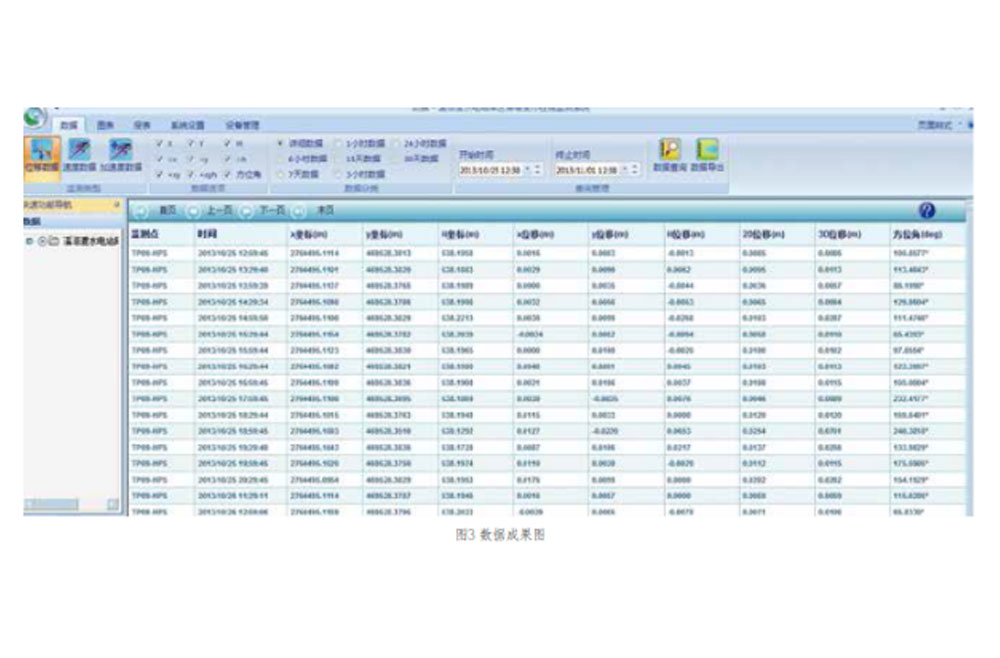Click the 停止时间 spinner arrows
The height and width of the screenshot is (658, 1000).
coord(635,170)
